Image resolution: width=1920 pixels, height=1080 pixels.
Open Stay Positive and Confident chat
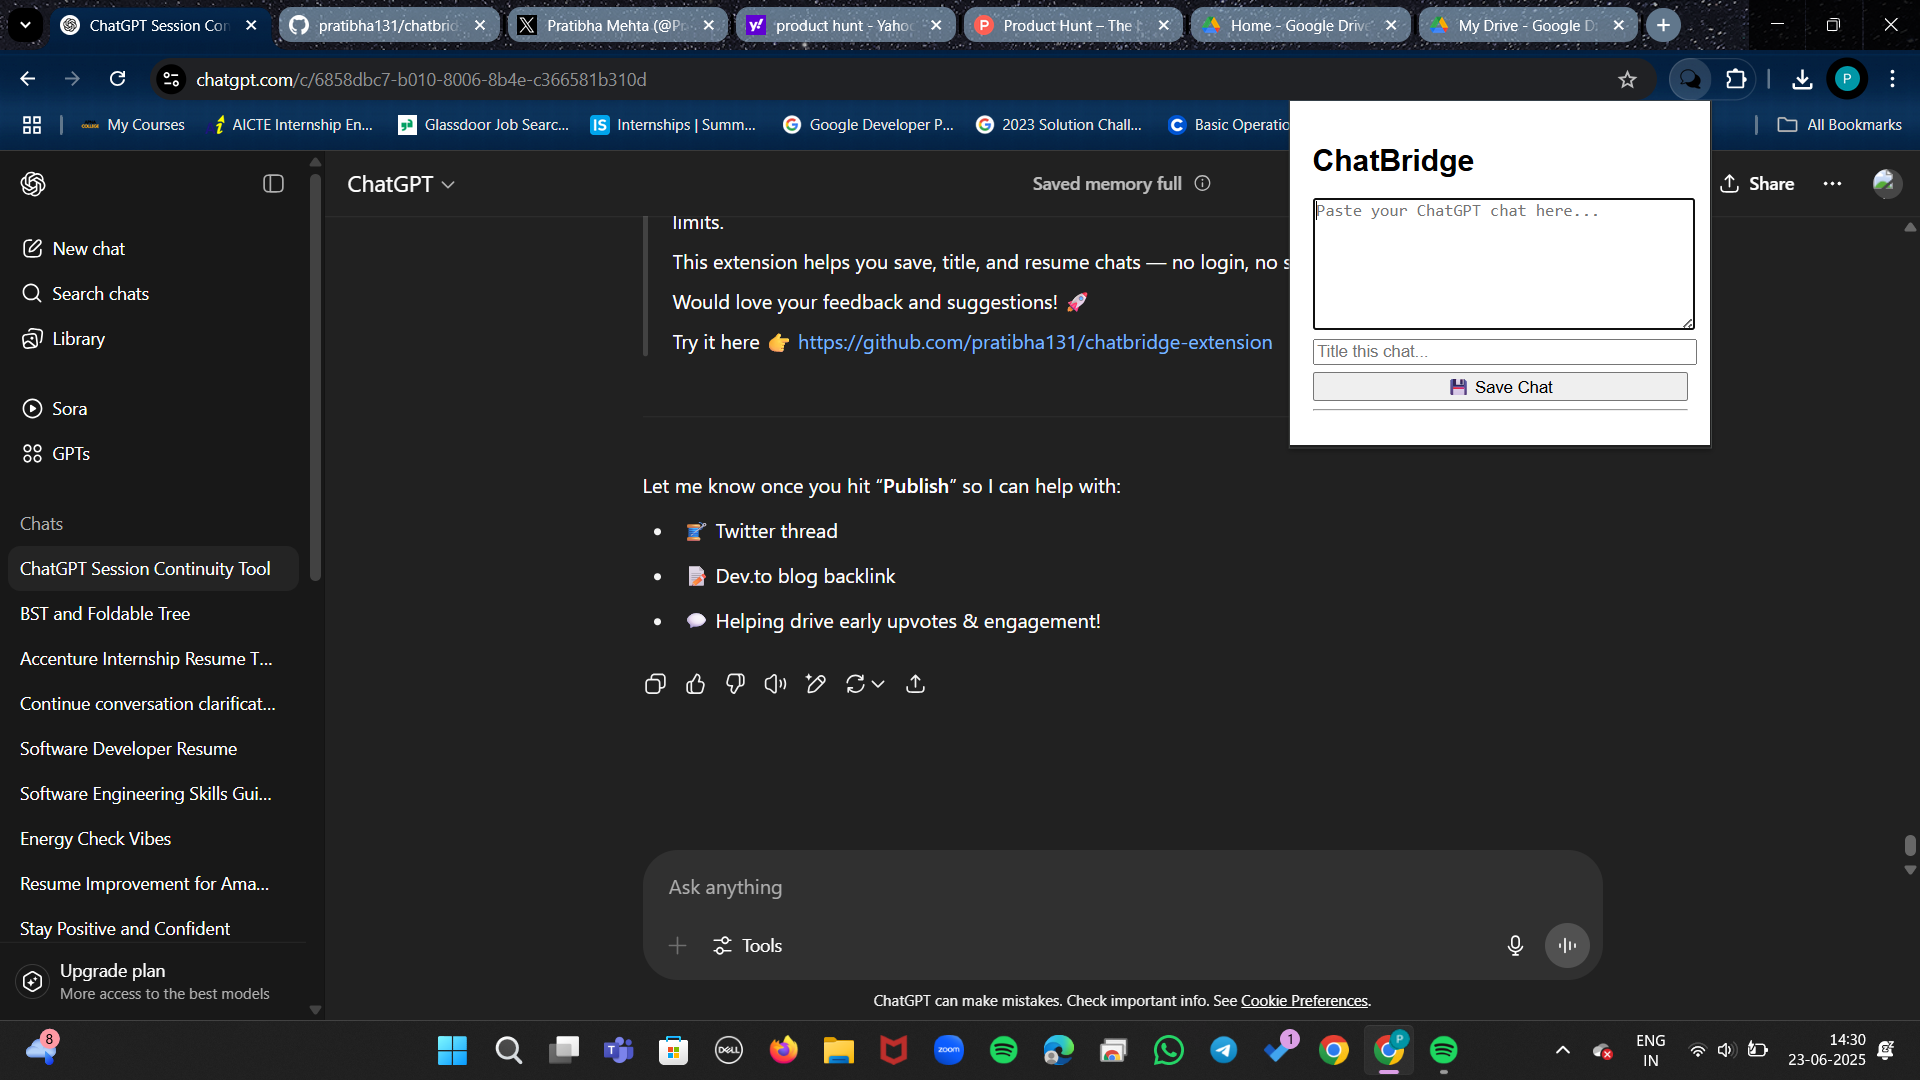[154, 929]
